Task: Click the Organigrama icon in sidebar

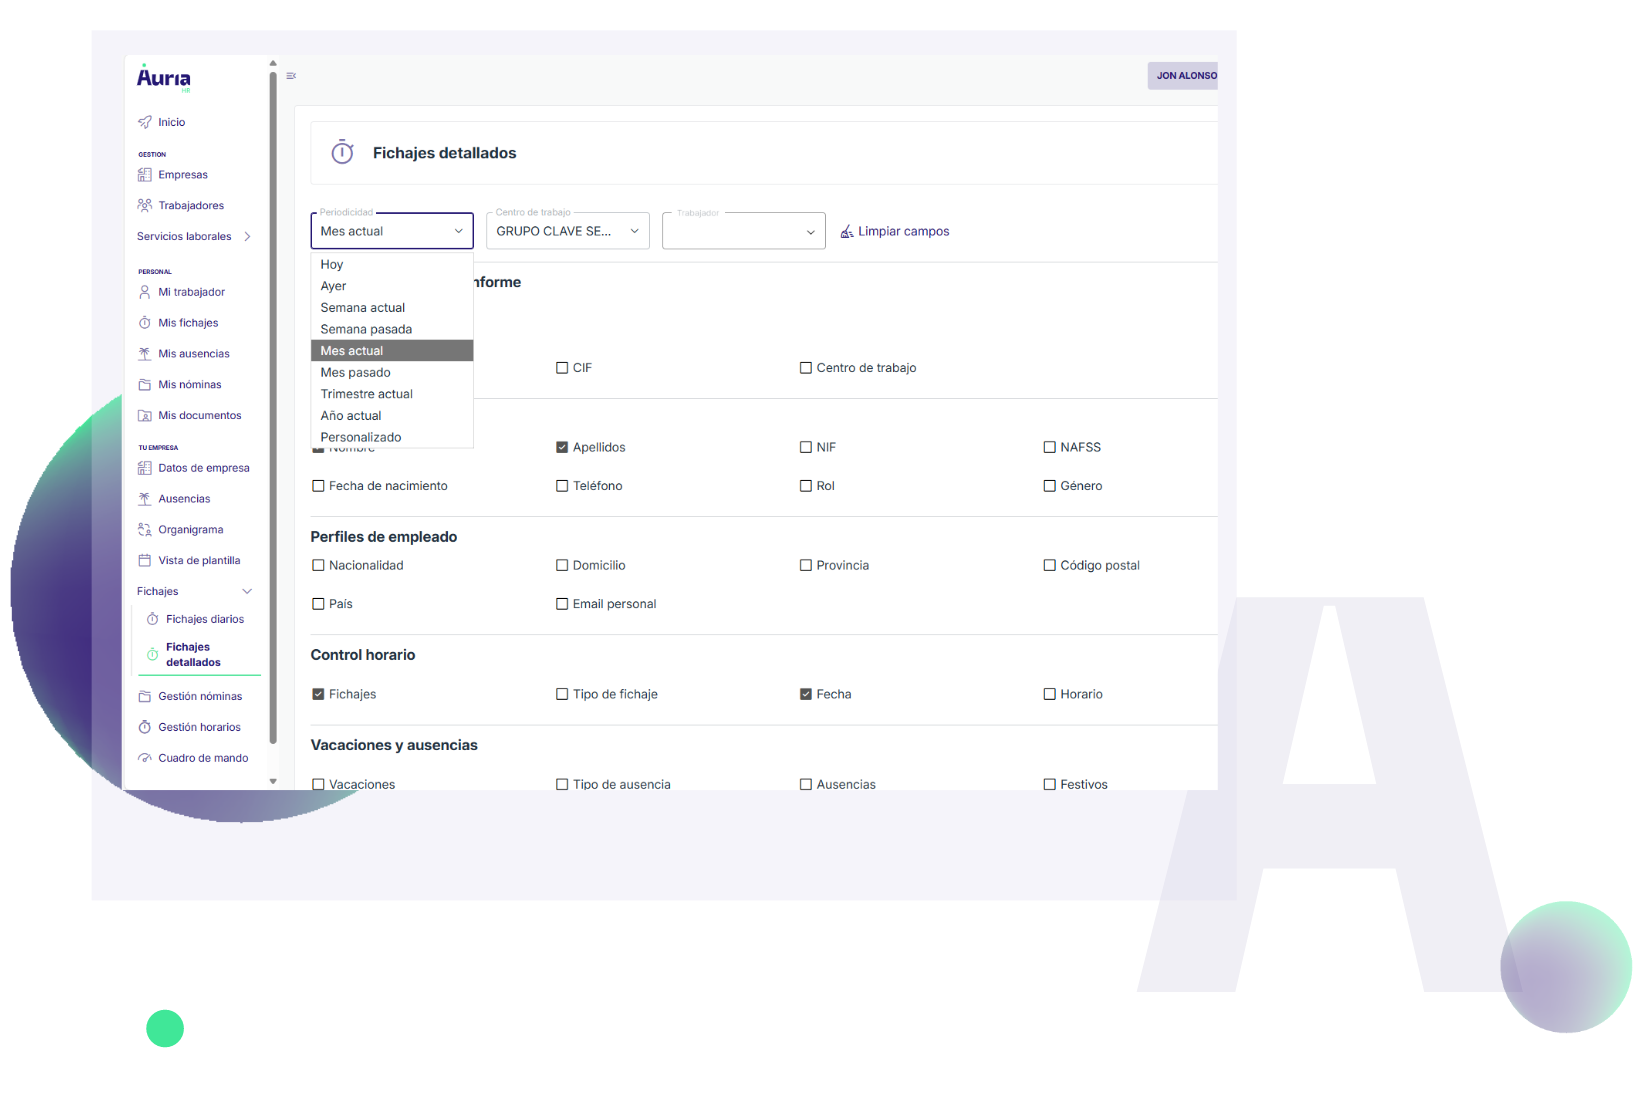Action: pos(145,530)
